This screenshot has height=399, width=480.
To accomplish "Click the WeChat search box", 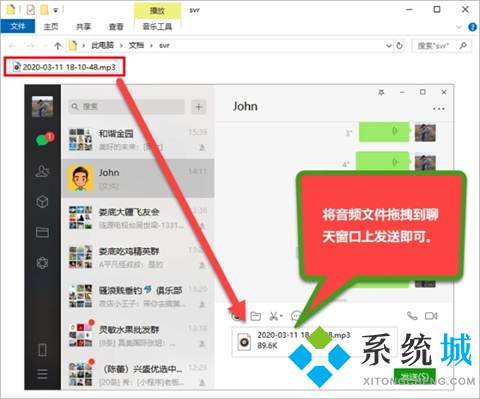I will click(x=126, y=107).
